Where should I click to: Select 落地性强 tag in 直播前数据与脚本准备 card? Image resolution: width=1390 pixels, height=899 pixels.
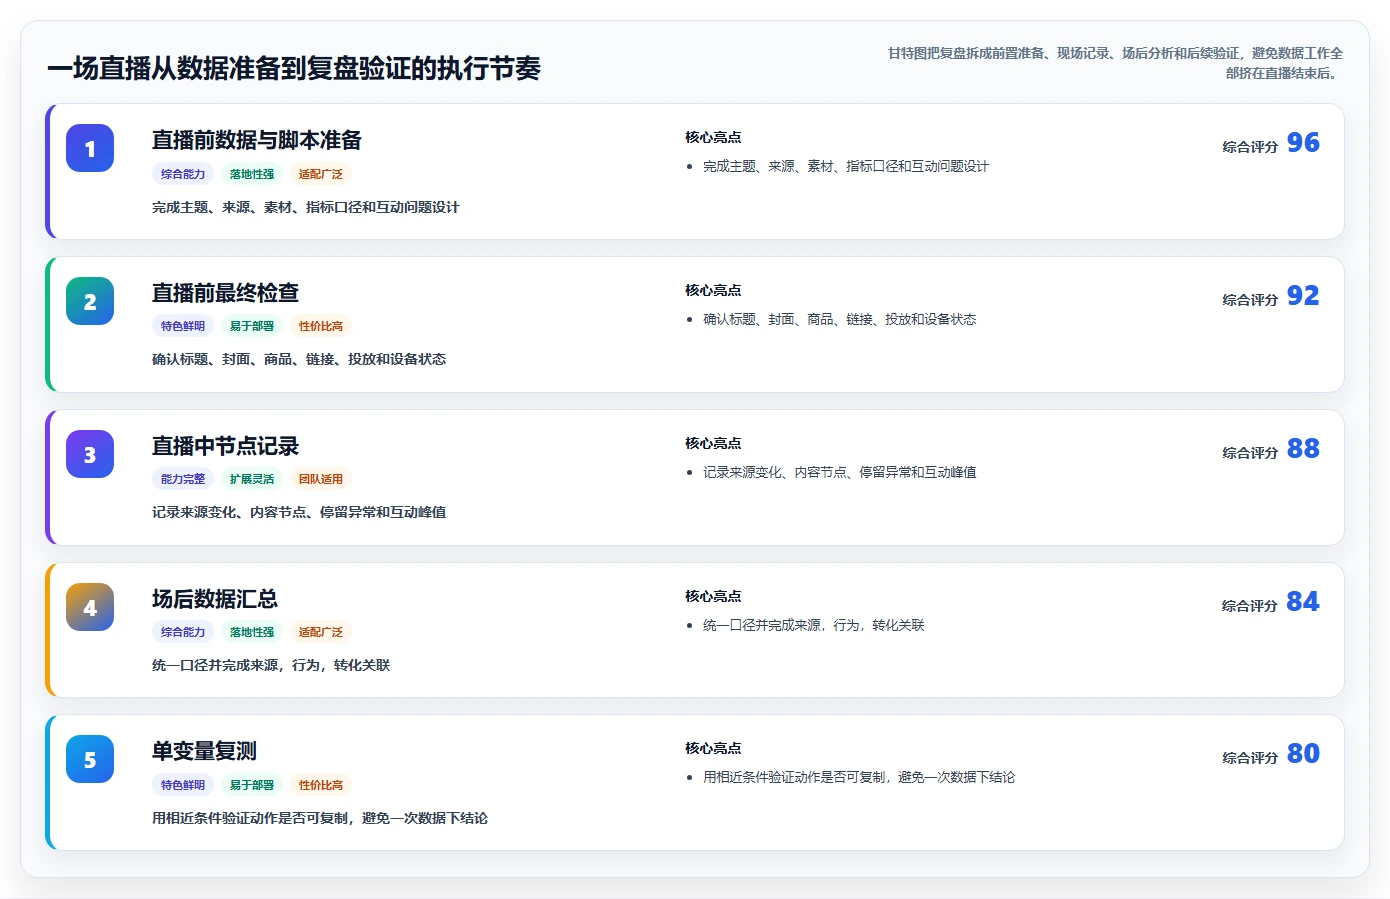252,174
